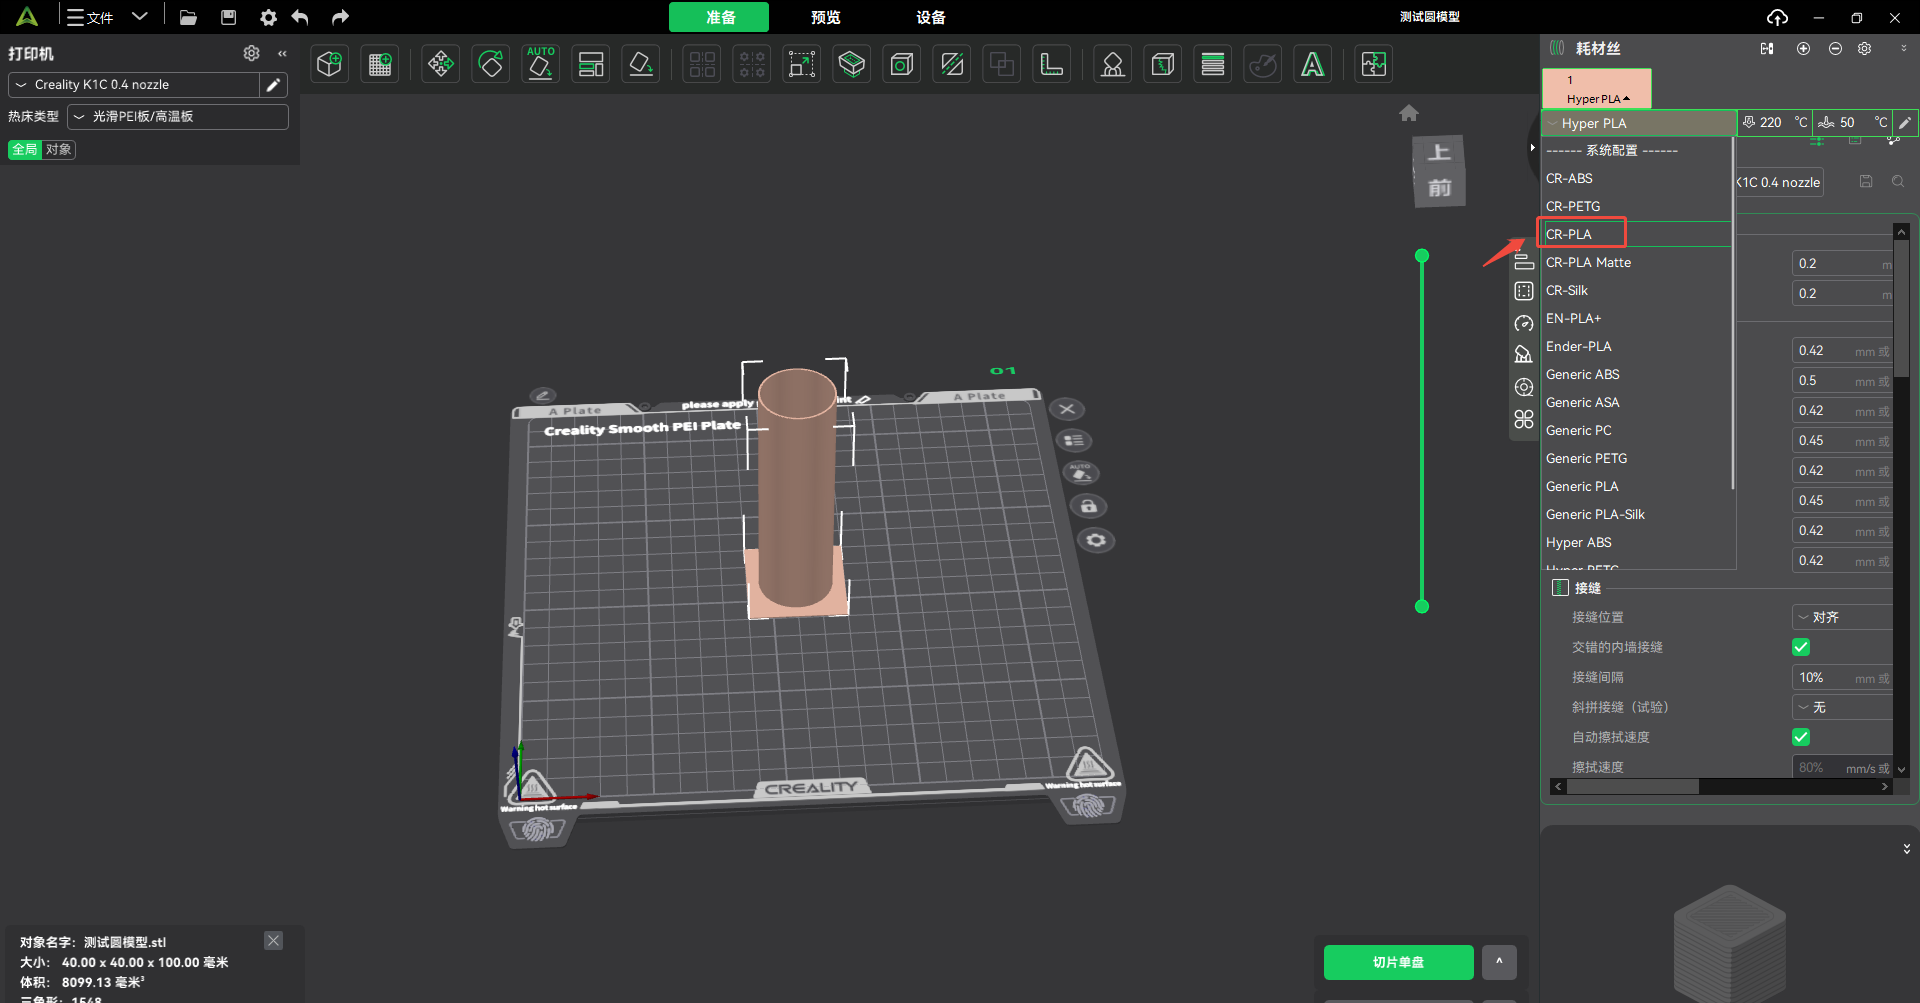
Task: Click the add model cube icon
Action: (x=329, y=65)
